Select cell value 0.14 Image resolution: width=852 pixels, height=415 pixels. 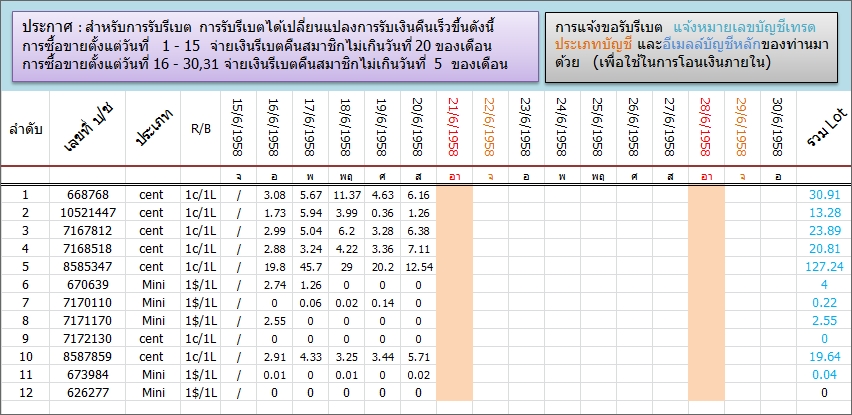(x=383, y=303)
